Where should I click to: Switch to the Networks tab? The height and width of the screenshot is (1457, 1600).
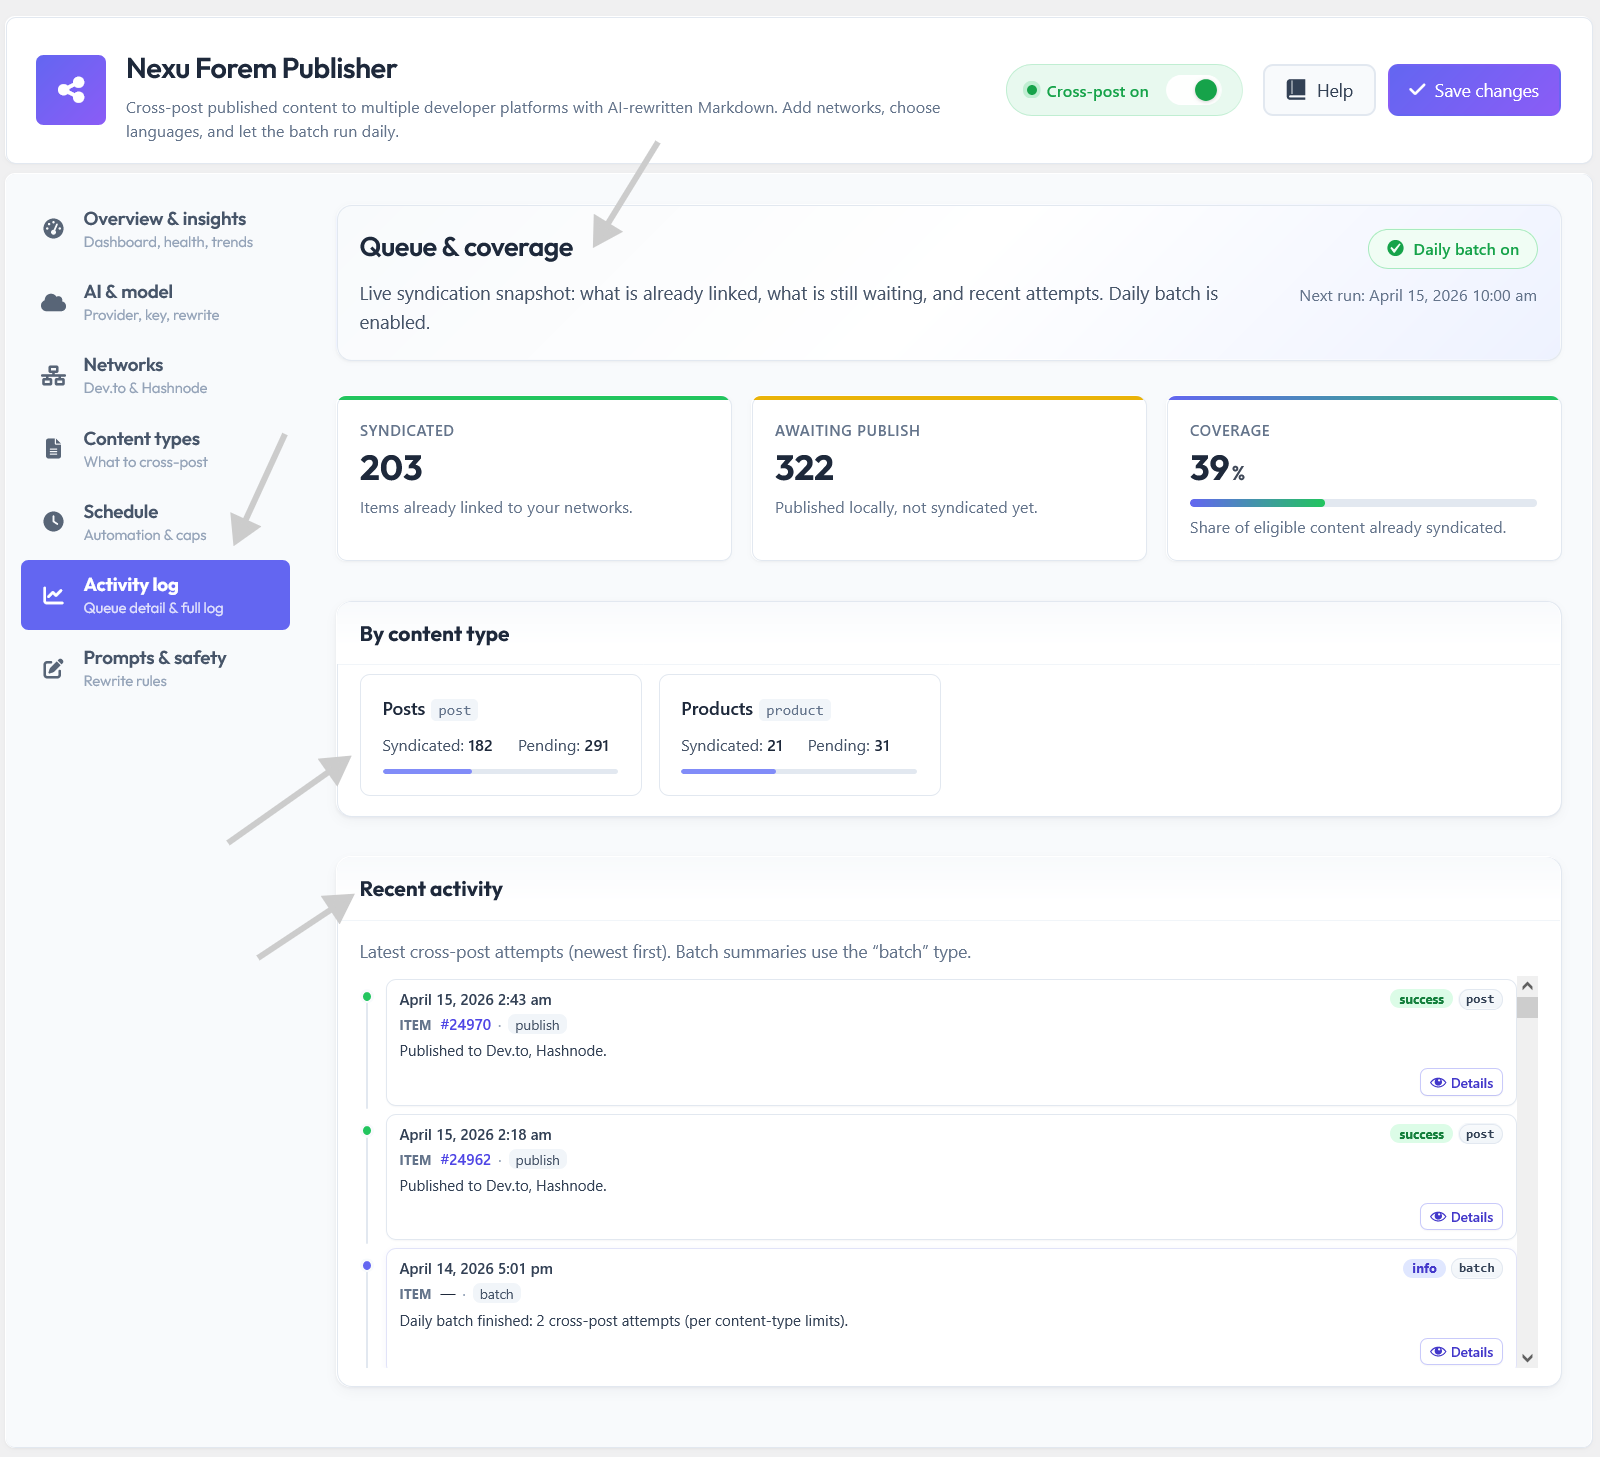pos(155,375)
